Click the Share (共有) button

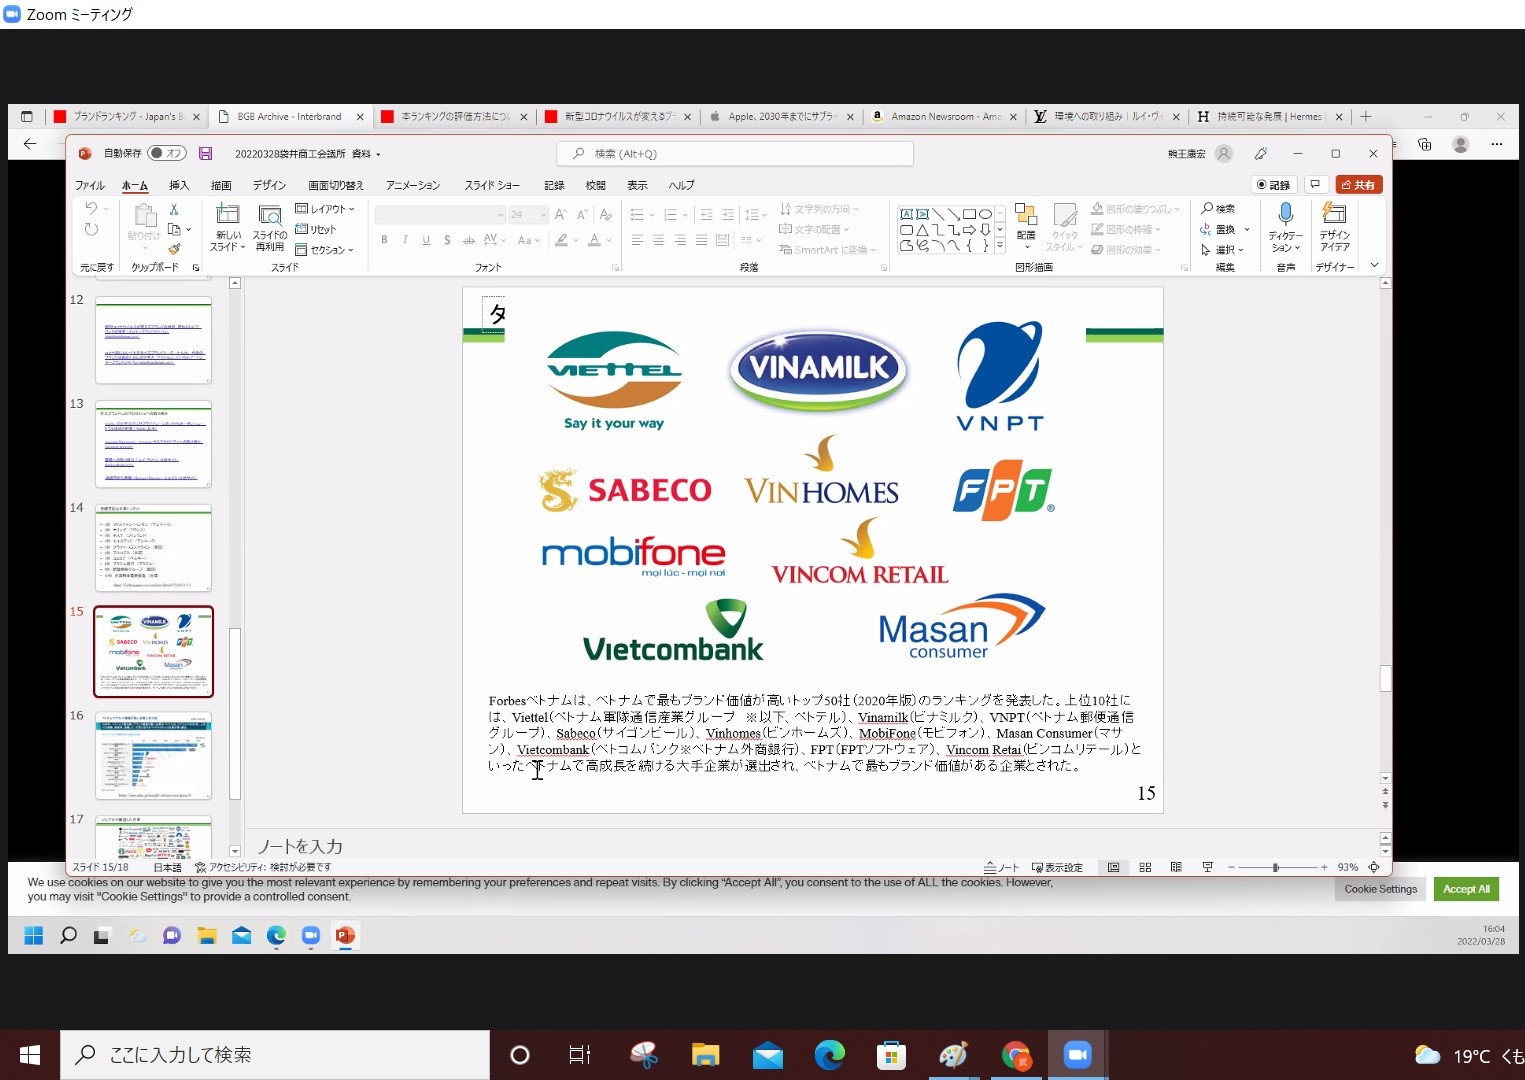tap(1359, 184)
